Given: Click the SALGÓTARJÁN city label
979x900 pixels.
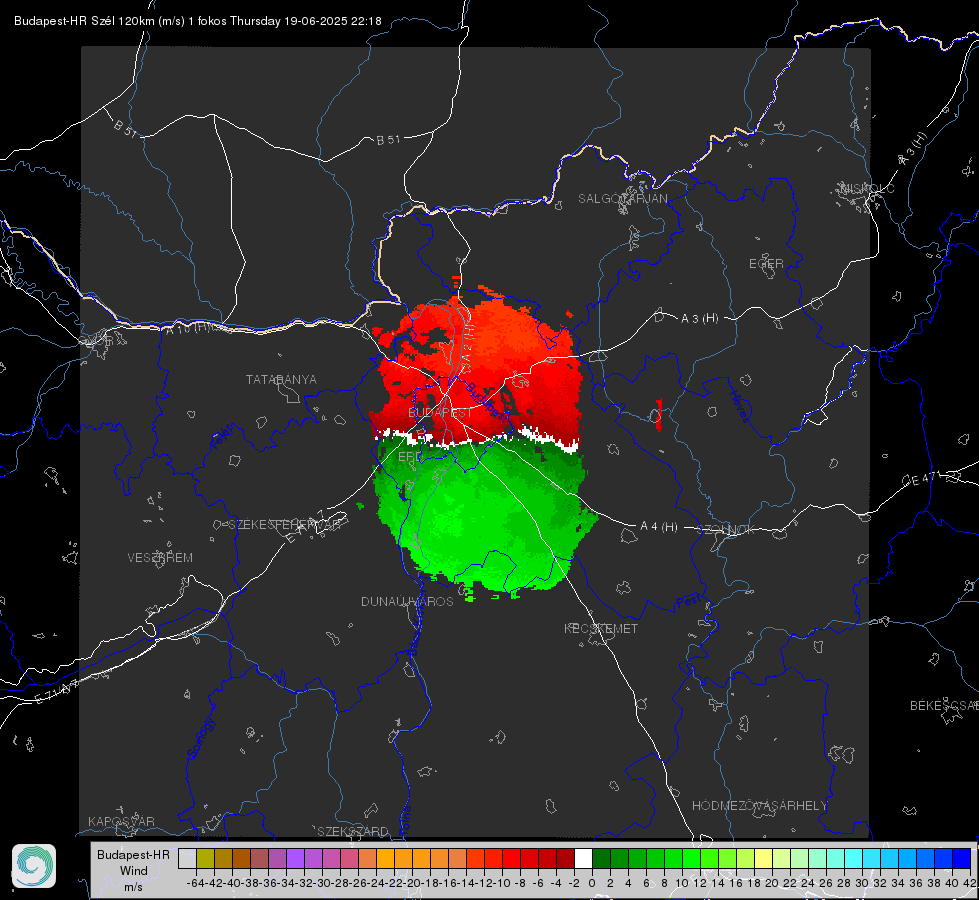Looking at the screenshot, I should click(622, 199).
